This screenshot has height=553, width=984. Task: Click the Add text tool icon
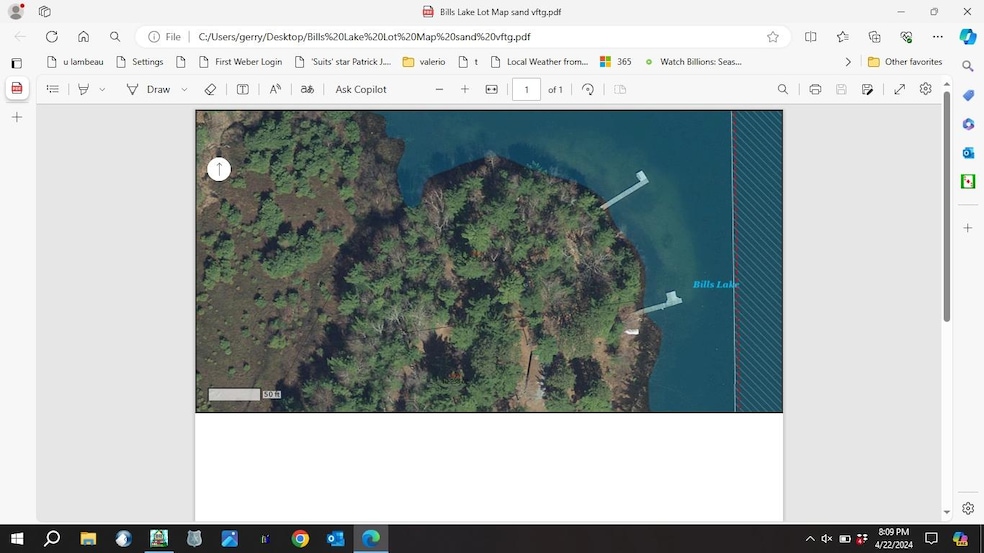click(243, 89)
